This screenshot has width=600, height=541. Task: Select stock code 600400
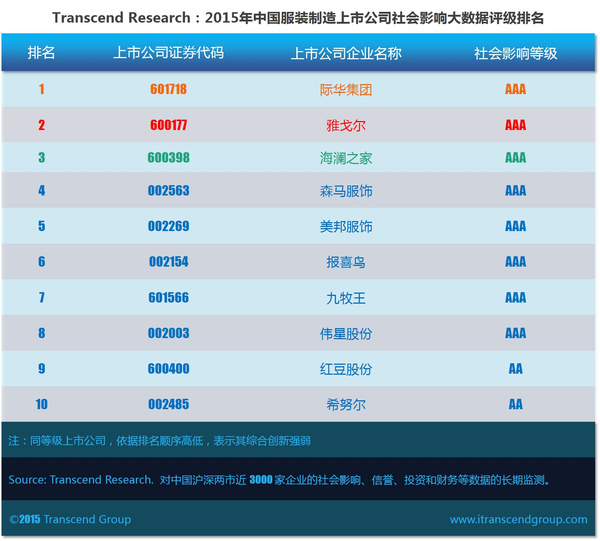pyautogui.click(x=168, y=368)
